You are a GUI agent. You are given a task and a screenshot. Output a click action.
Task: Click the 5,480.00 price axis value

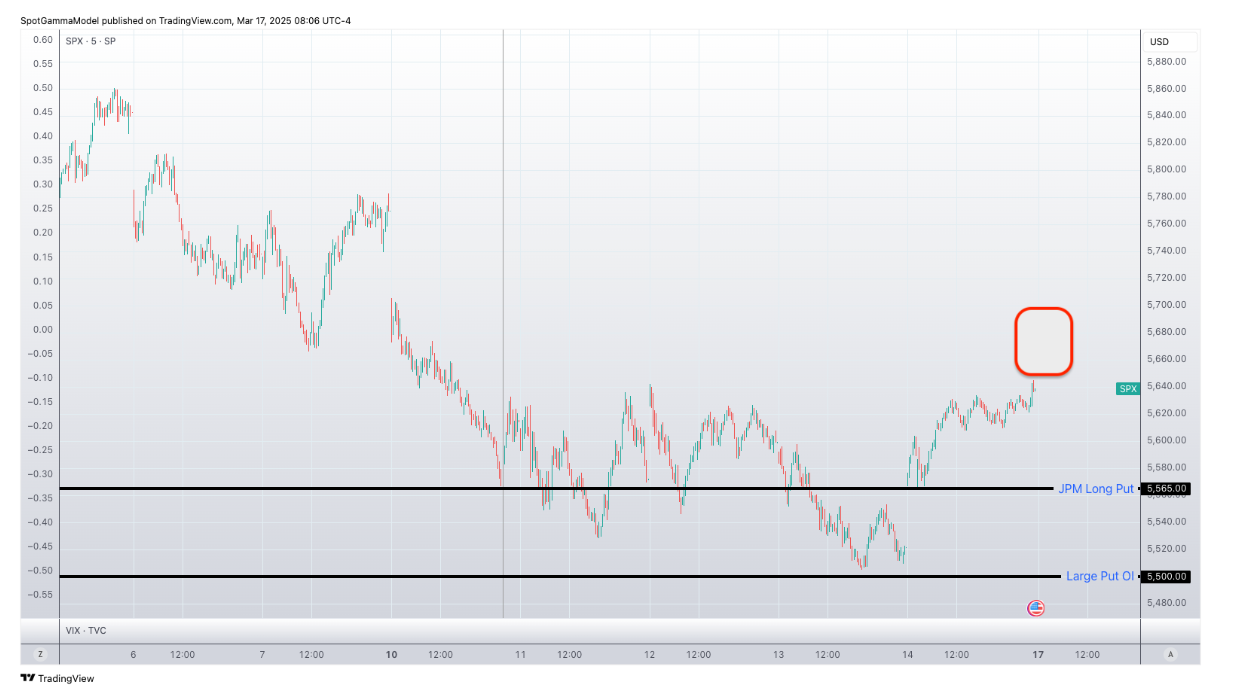coord(1166,602)
